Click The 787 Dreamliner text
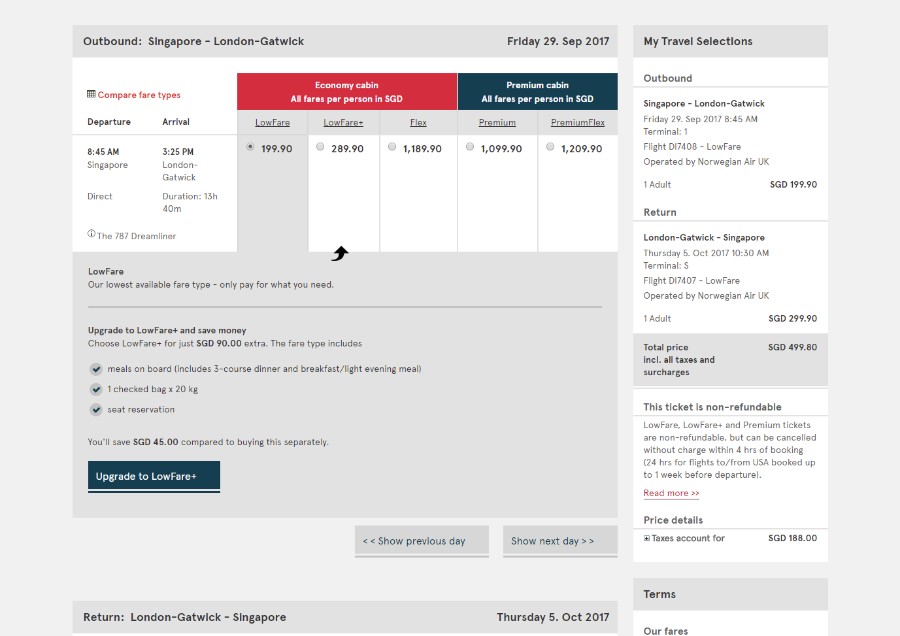This screenshot has width=900, height=636. (x=136, y=236)
